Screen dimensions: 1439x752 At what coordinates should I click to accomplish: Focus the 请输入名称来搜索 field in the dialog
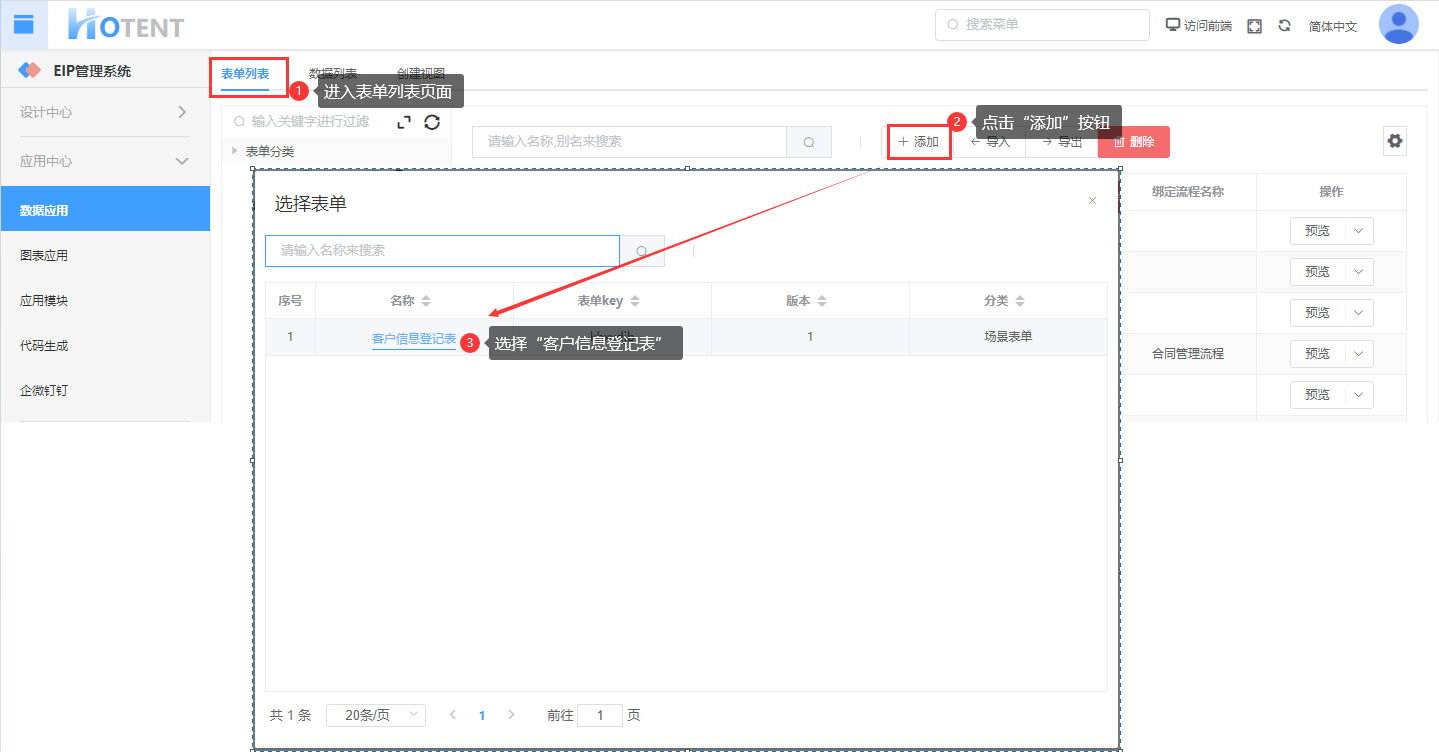click(x=442, y=251)
